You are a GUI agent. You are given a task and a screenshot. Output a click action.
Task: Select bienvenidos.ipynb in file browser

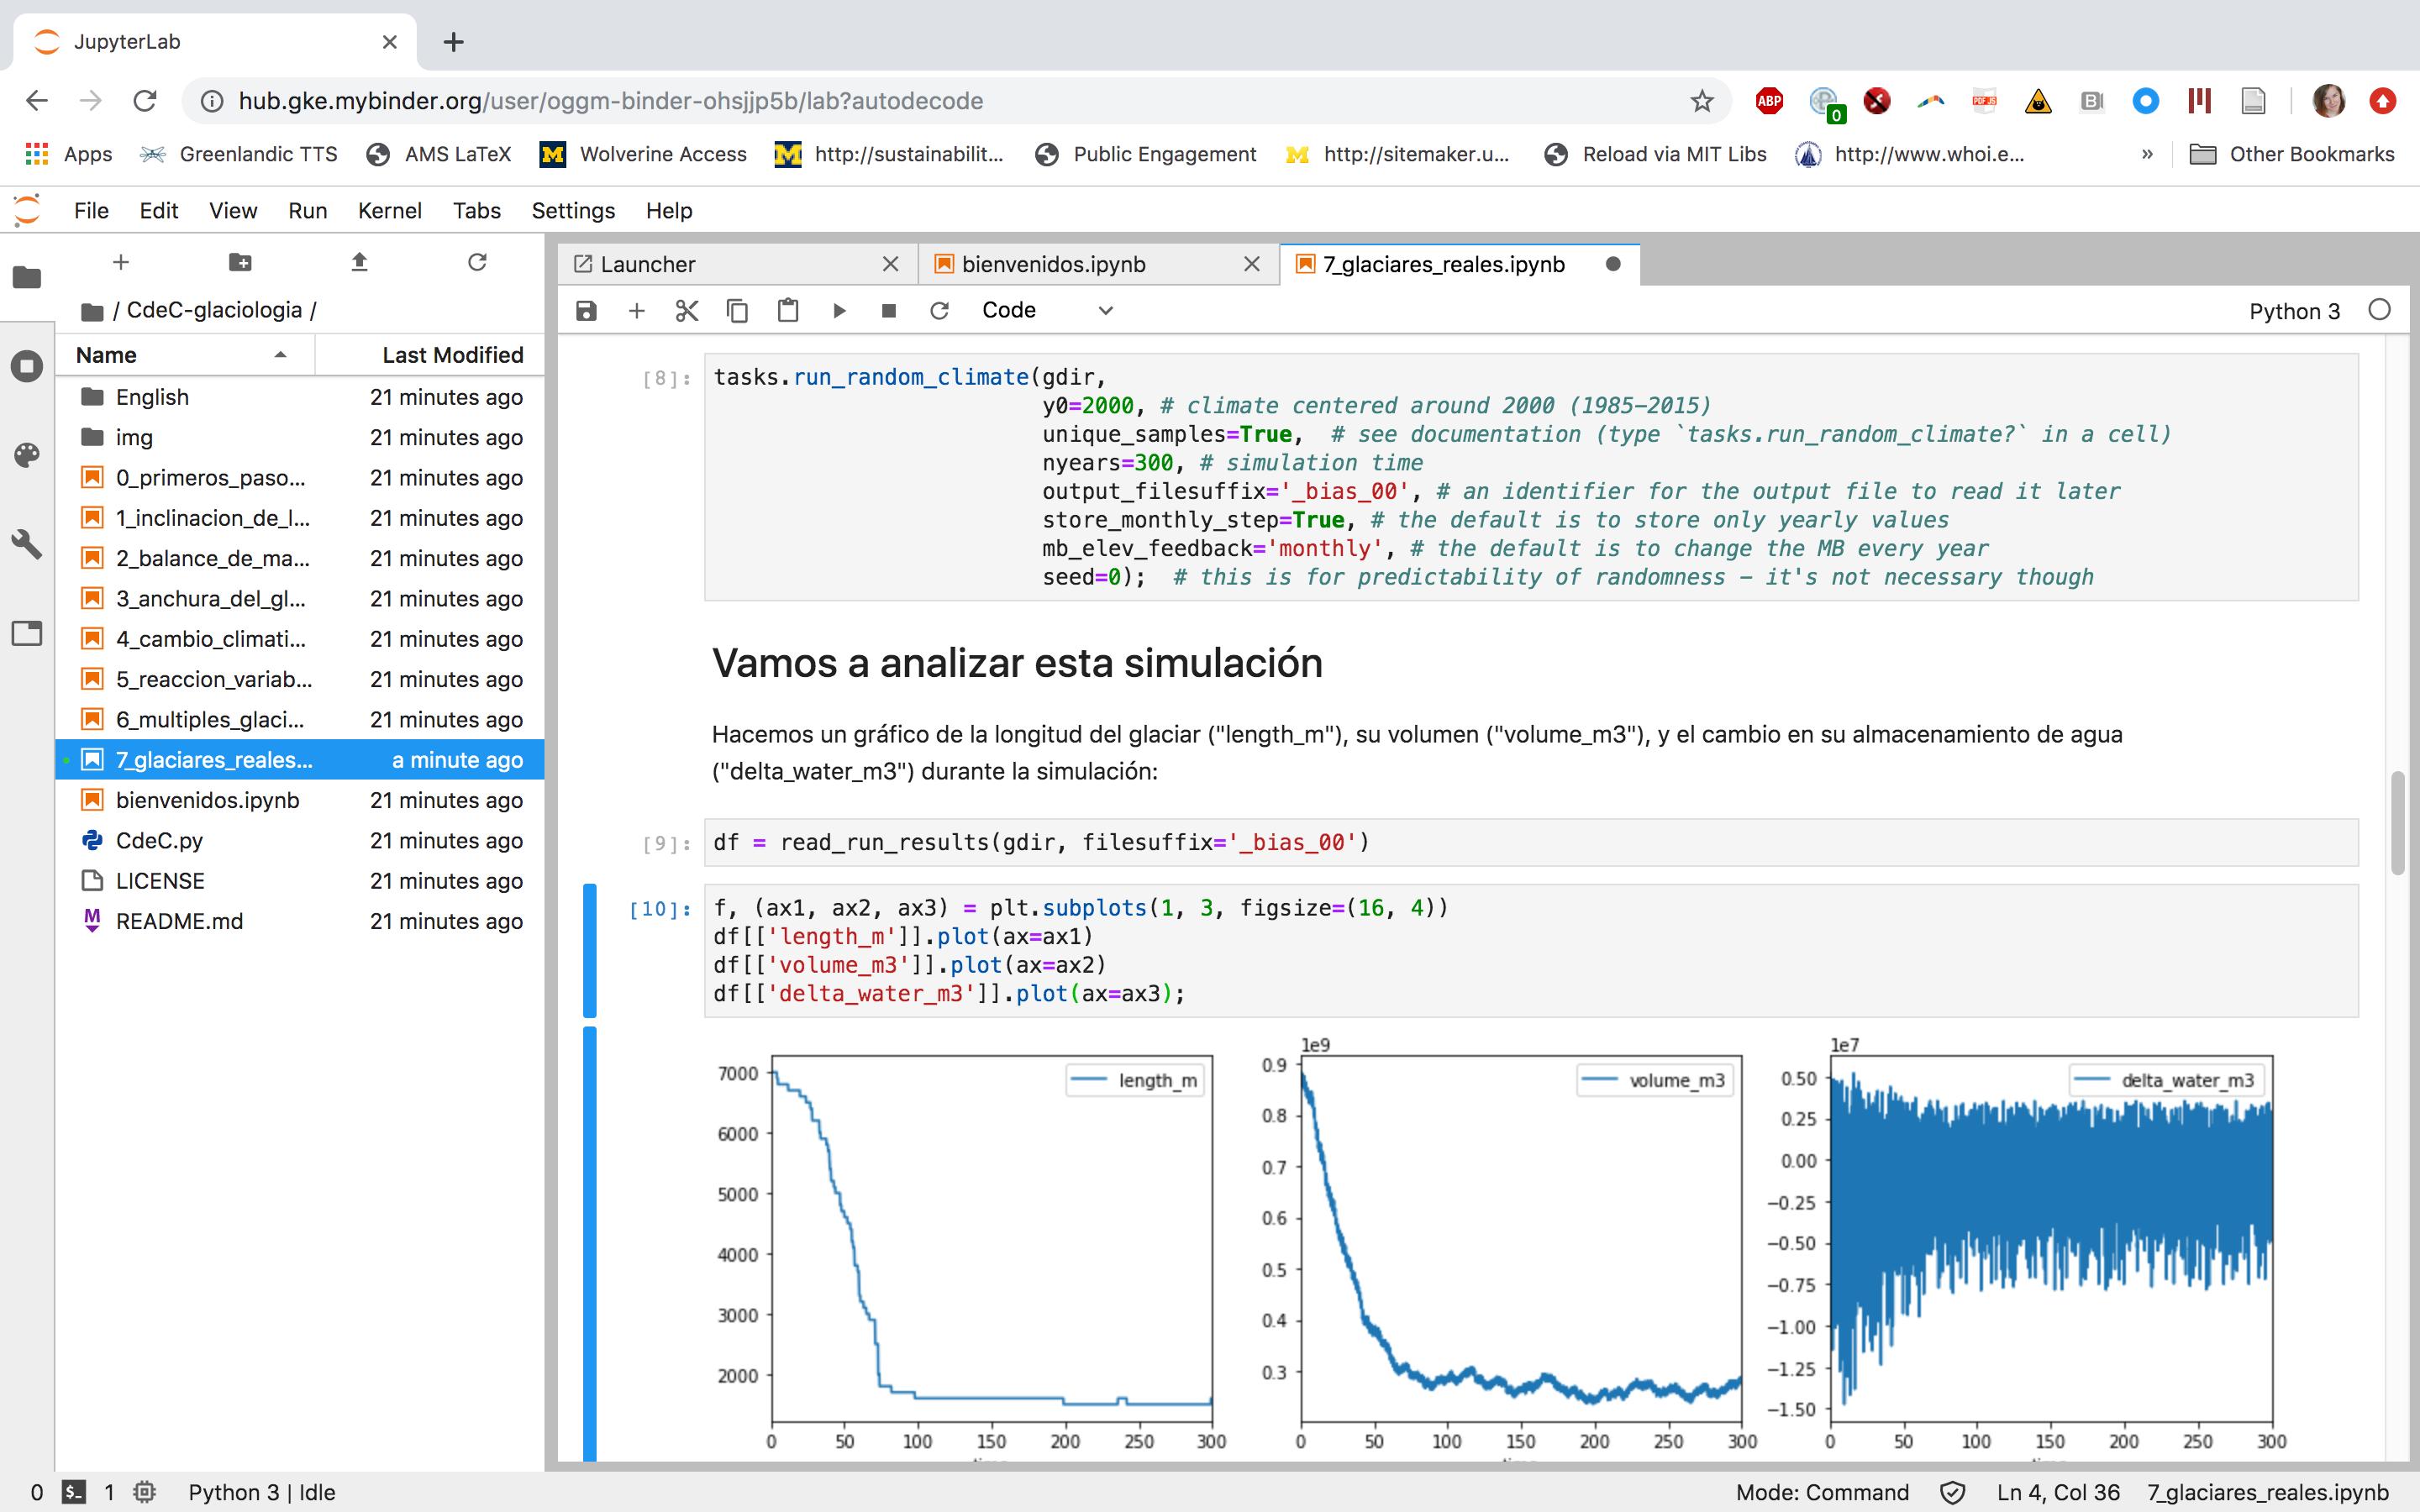[300, 800]
